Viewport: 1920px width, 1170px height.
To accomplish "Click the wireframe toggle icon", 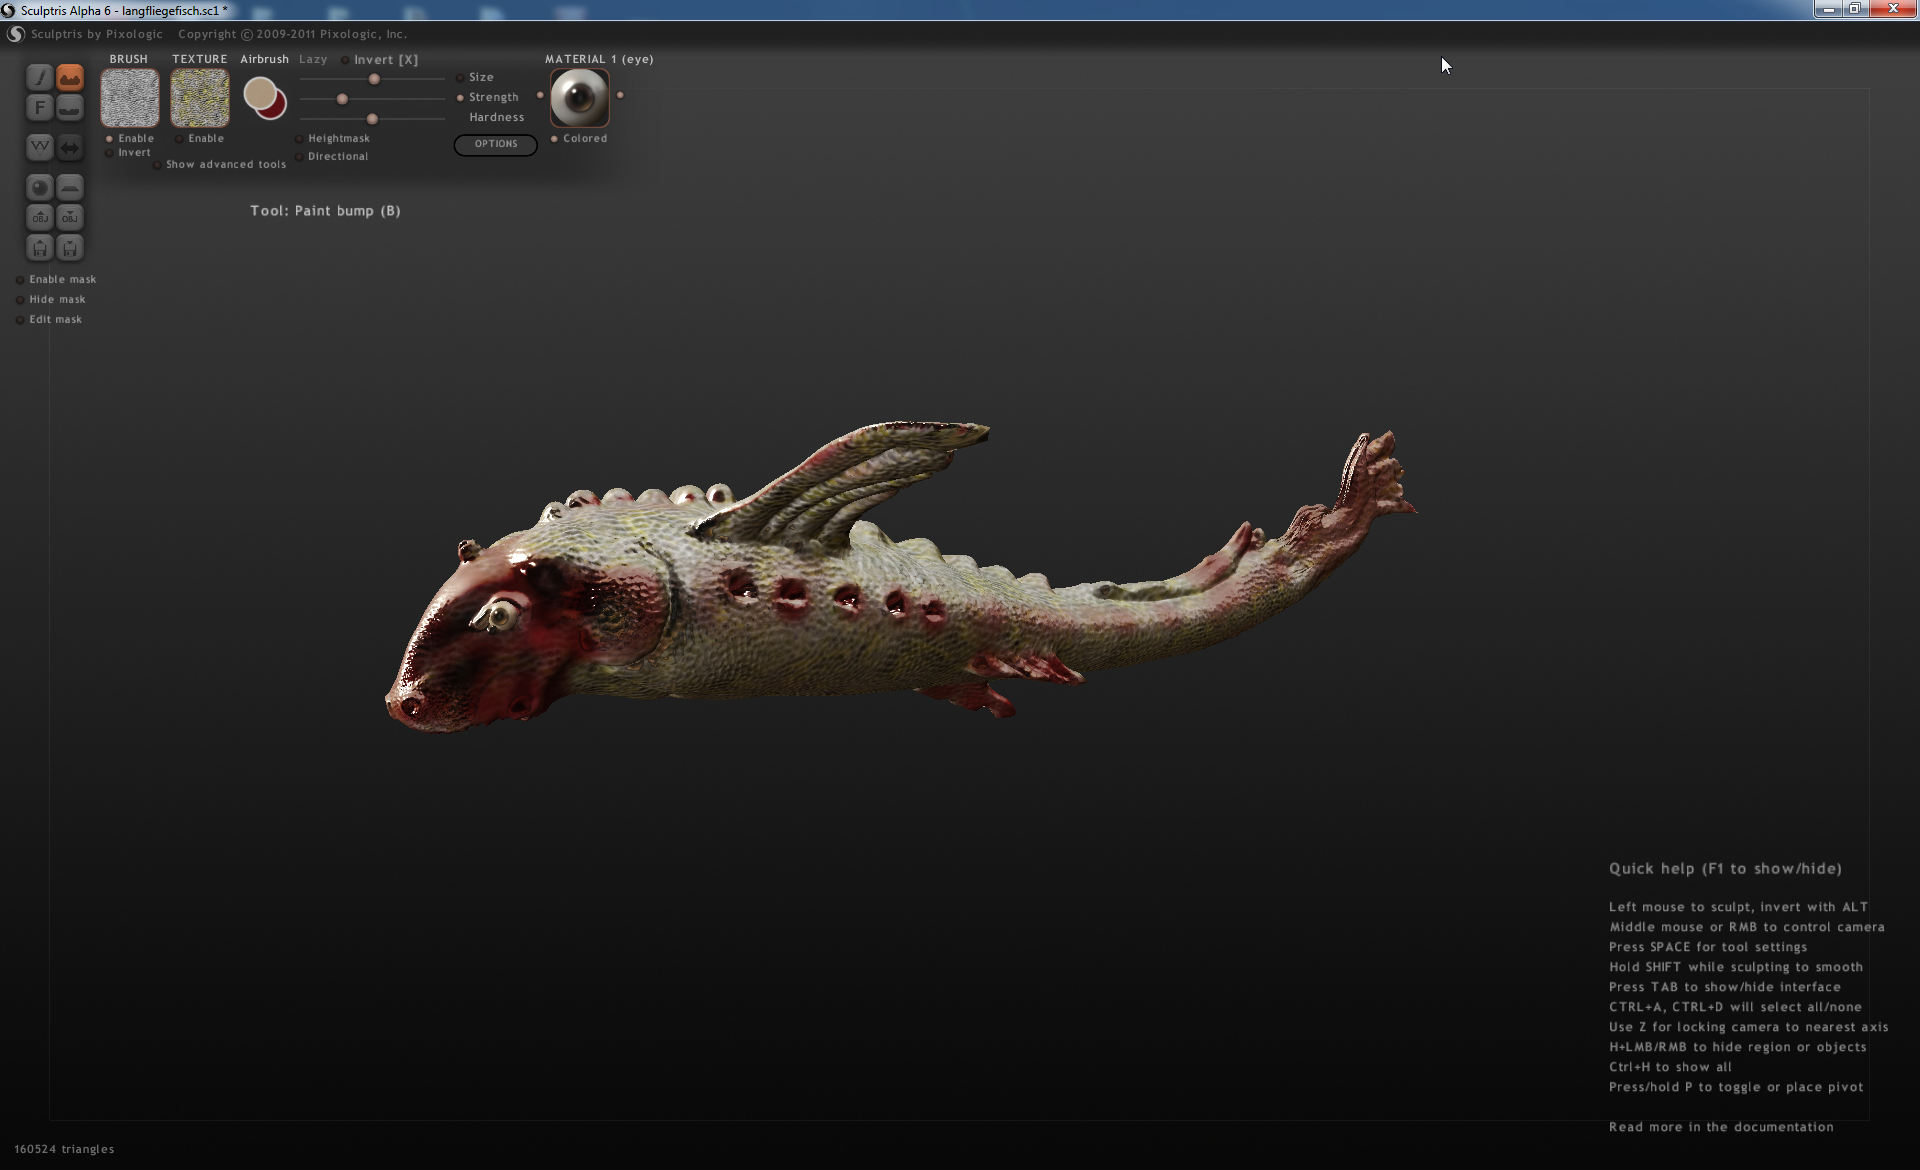I will click(x=39, y=148).
